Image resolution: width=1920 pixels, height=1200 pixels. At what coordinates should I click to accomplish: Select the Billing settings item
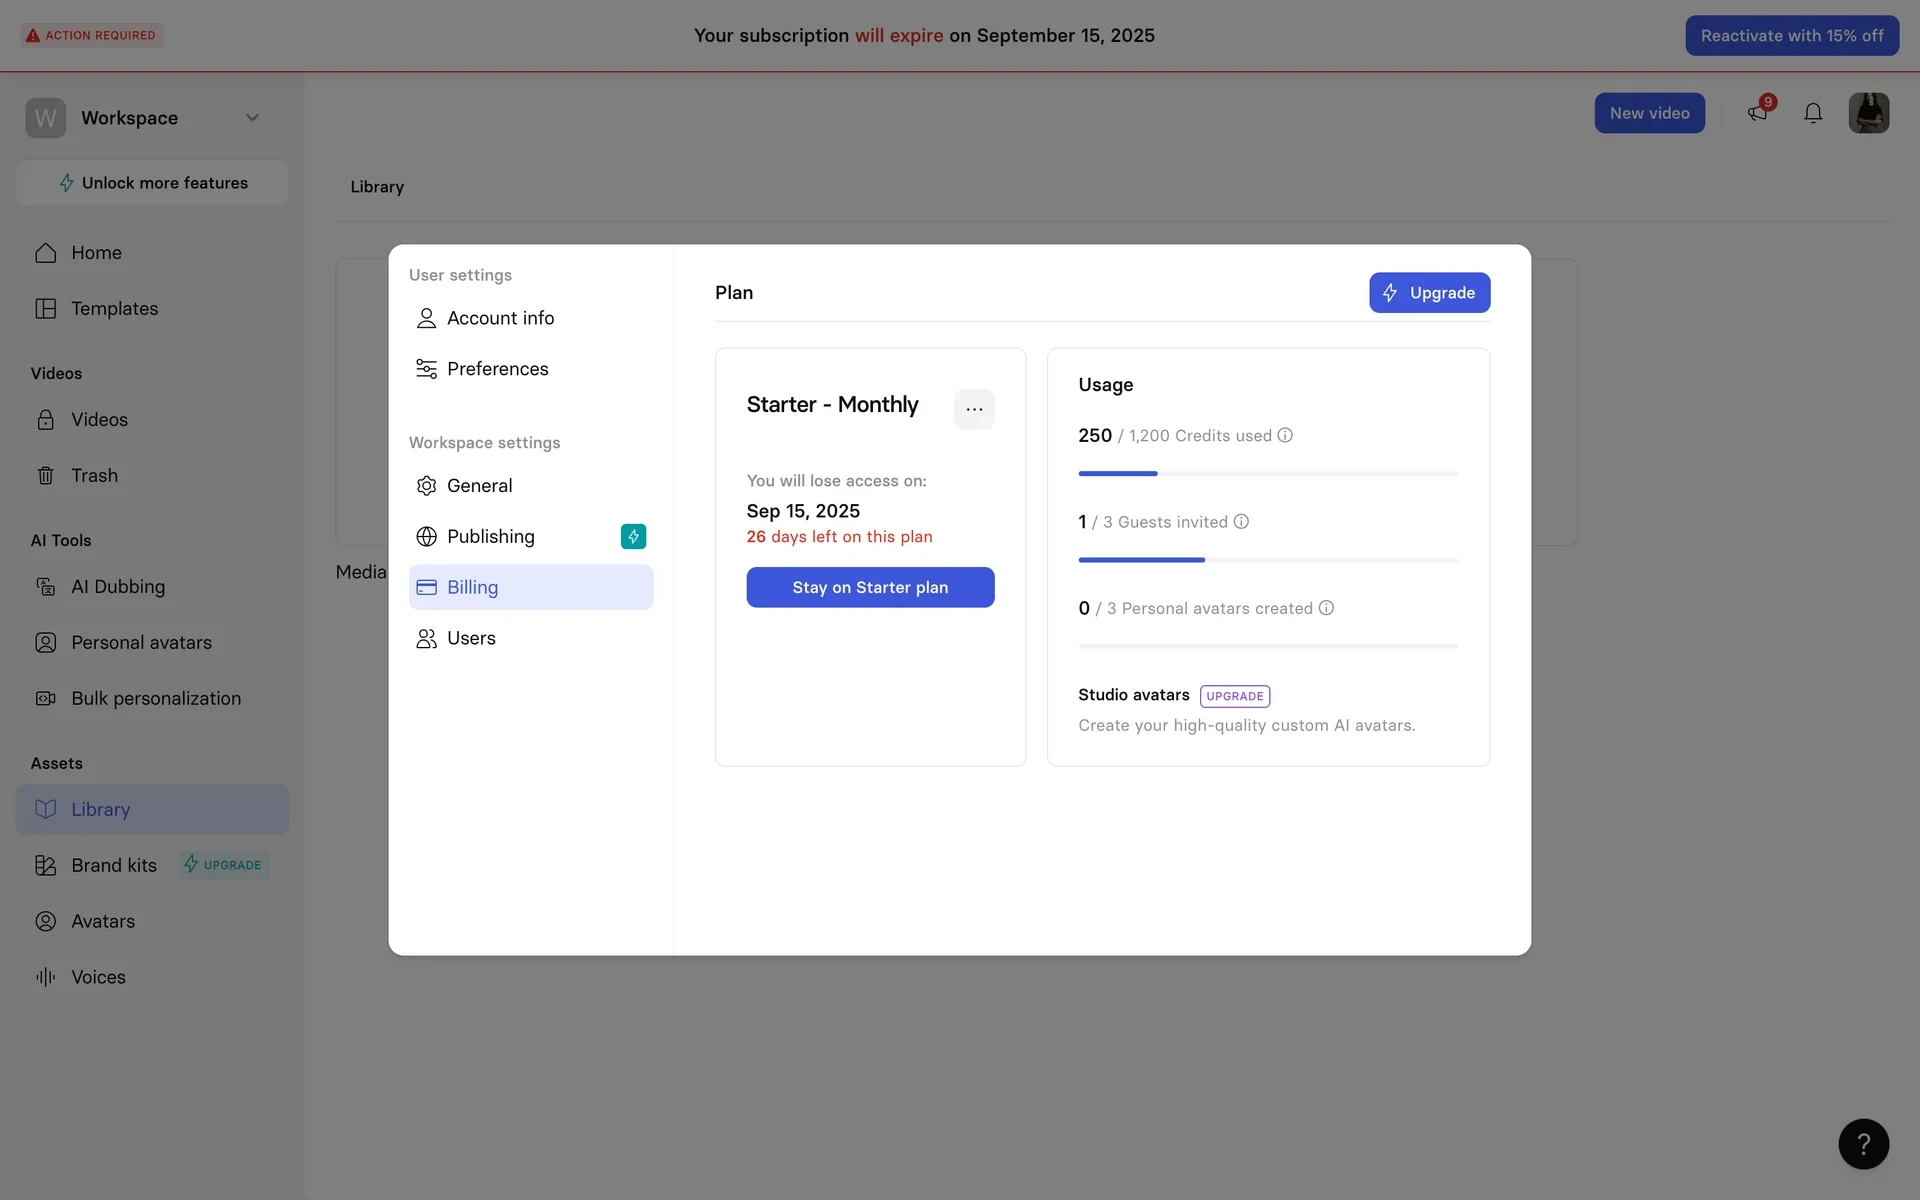coord(531,587)
